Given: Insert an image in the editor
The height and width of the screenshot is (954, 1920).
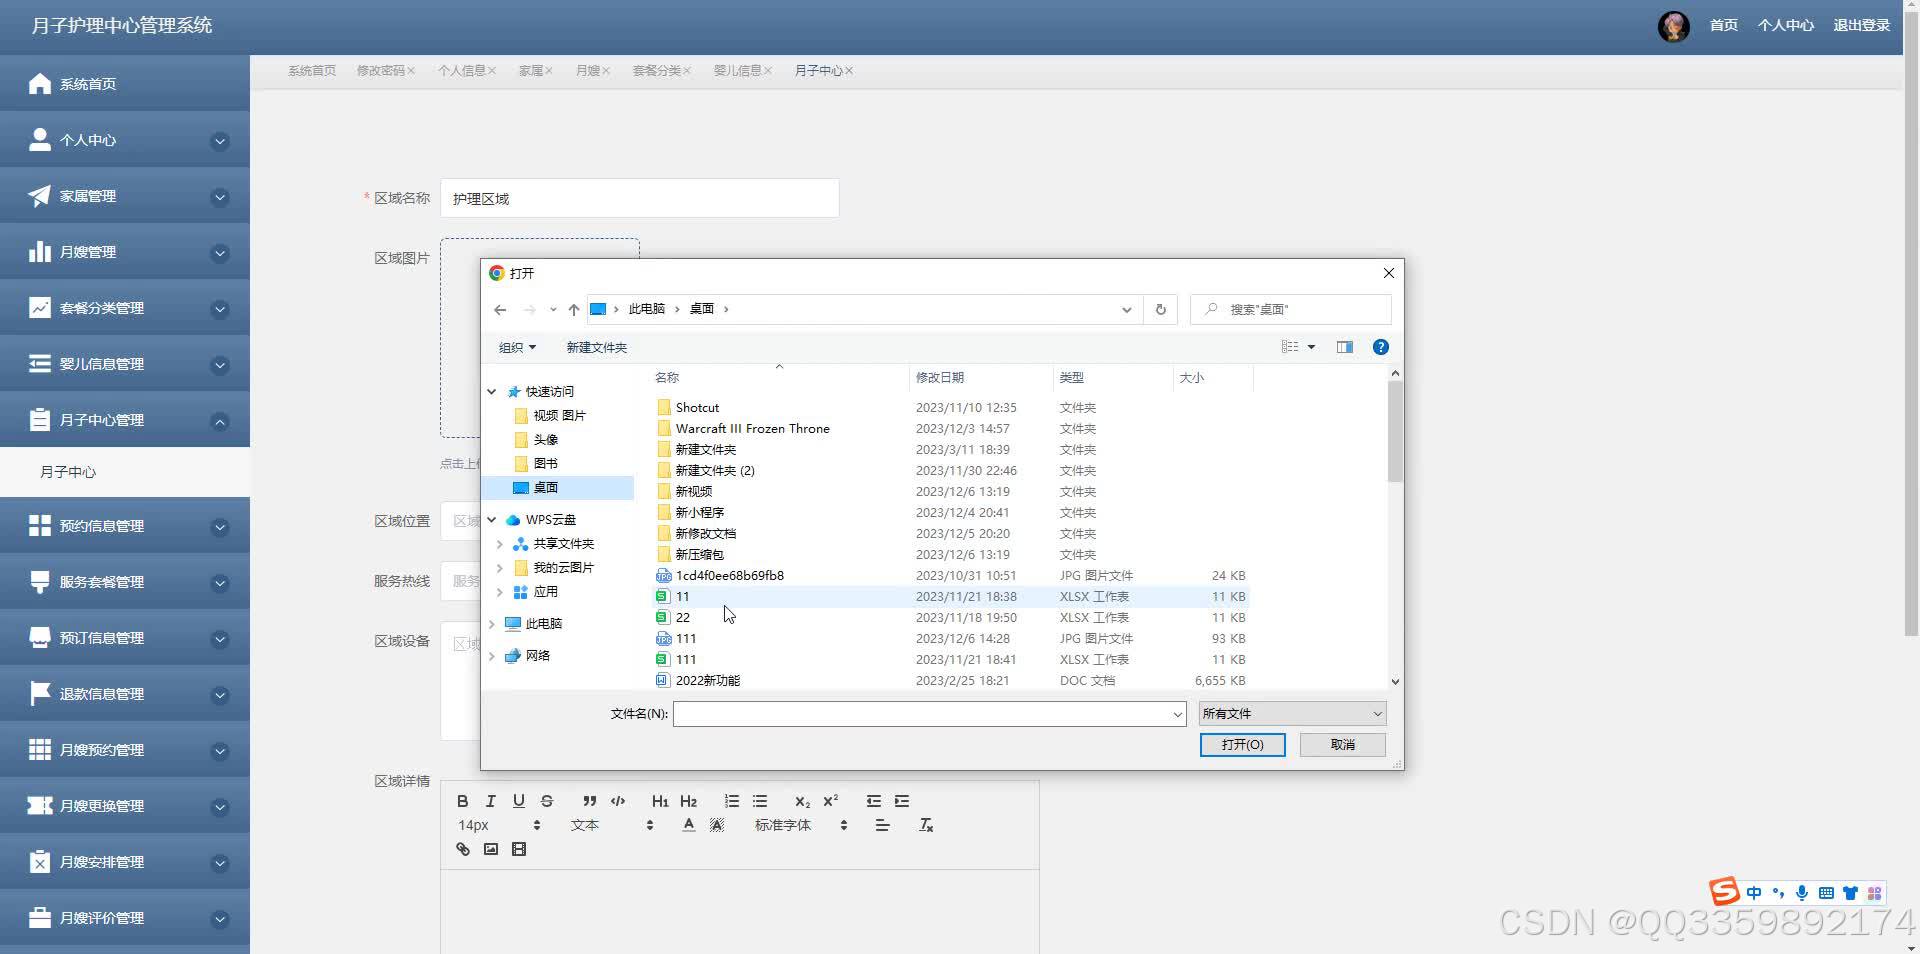Looking at the screenshot, I should tap(490, 849).
